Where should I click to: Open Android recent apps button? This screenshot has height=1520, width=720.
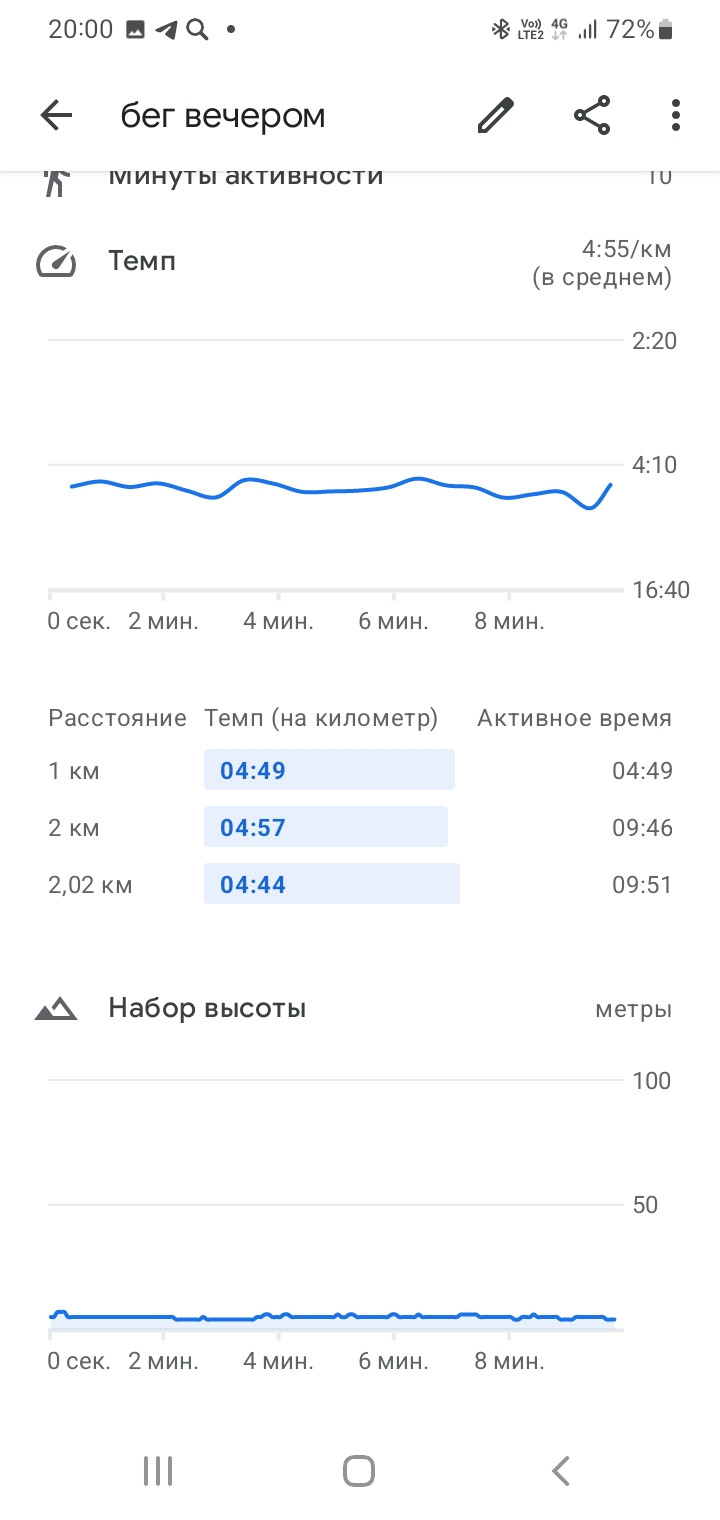(158, 1470)
